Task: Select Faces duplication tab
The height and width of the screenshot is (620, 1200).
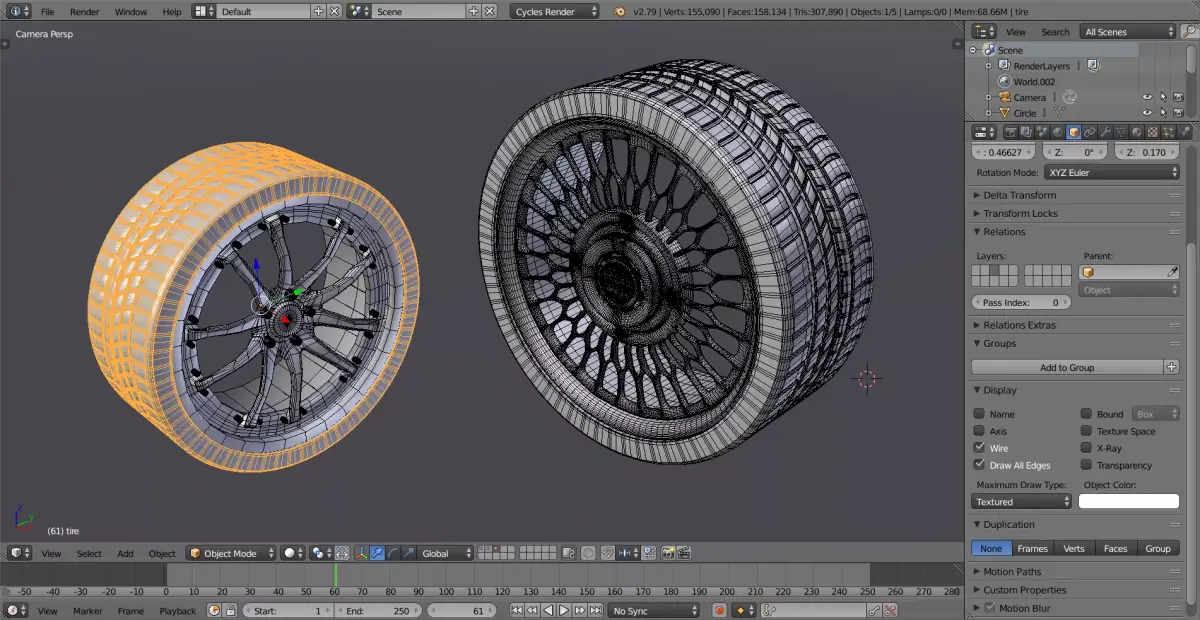Action: (1115, 548)
